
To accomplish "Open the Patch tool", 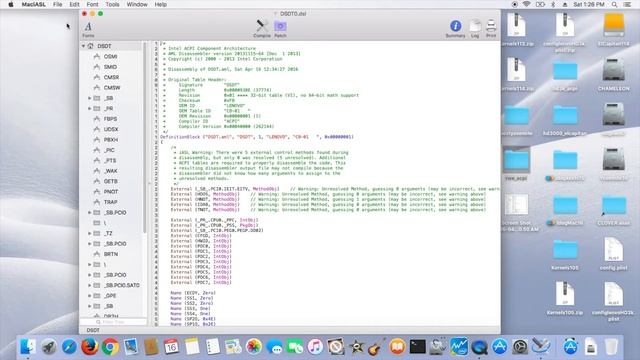I will [280, 29].
